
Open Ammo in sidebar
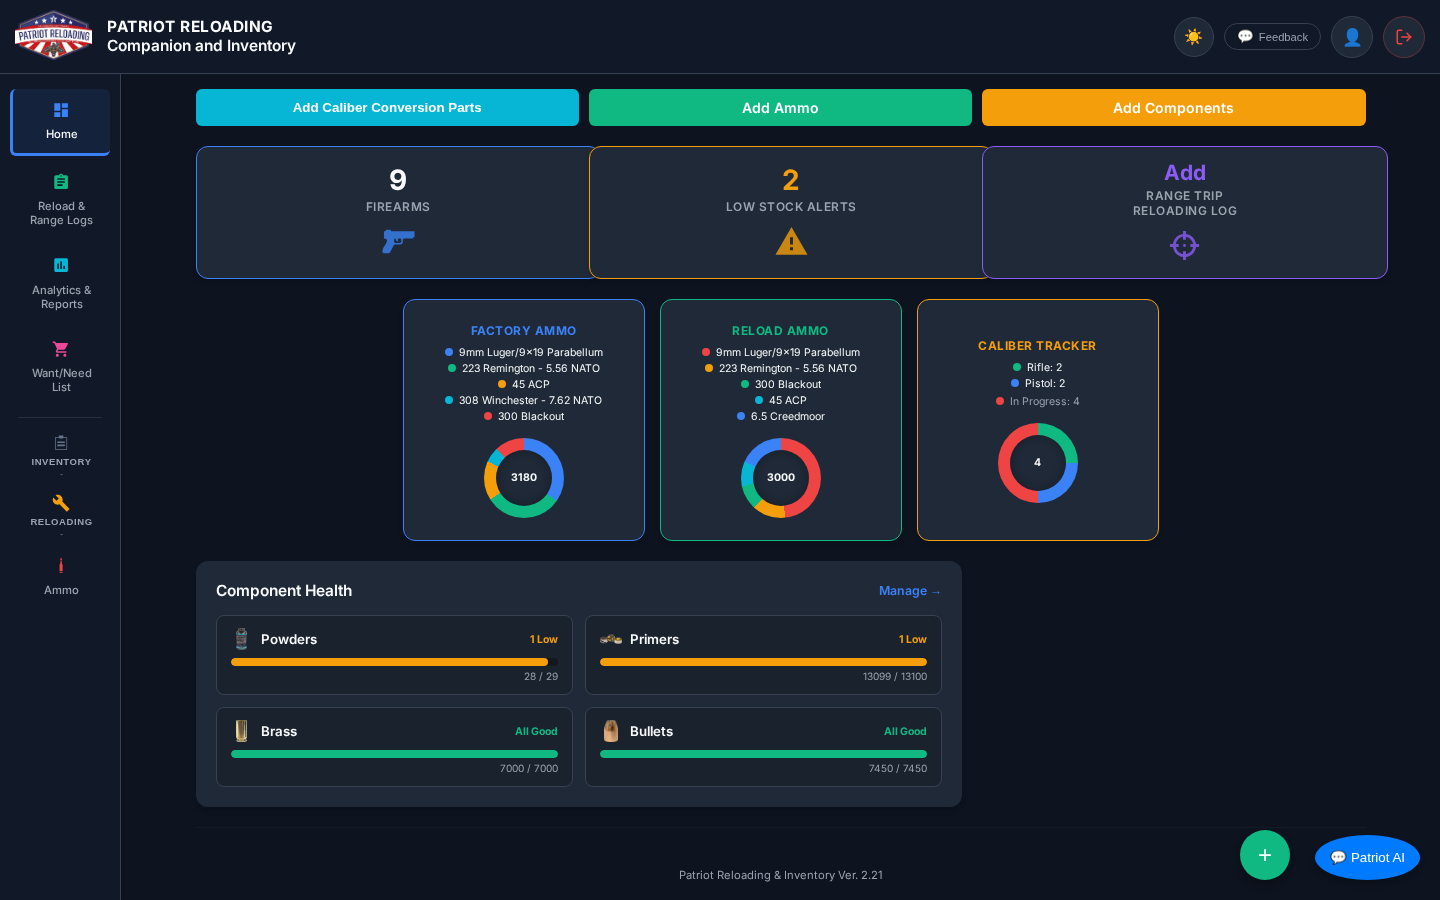click(61, 578)
